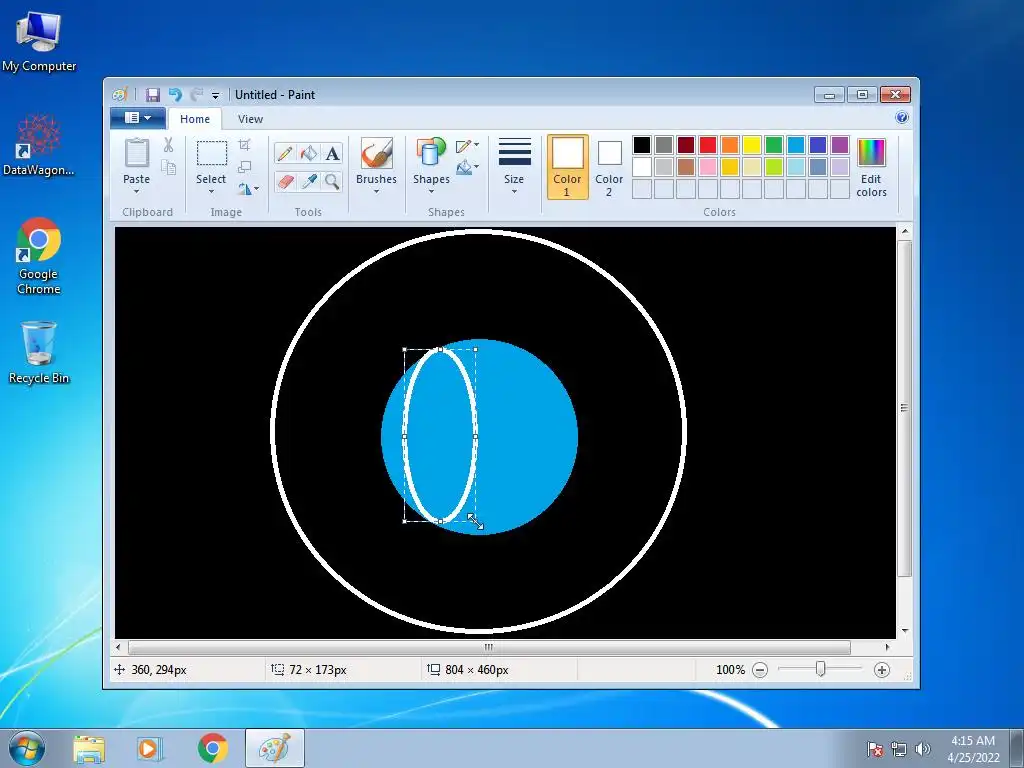Open the My Computer desktop icon
The width and height of the screenshot is (1024, 768).
[39, 41]
